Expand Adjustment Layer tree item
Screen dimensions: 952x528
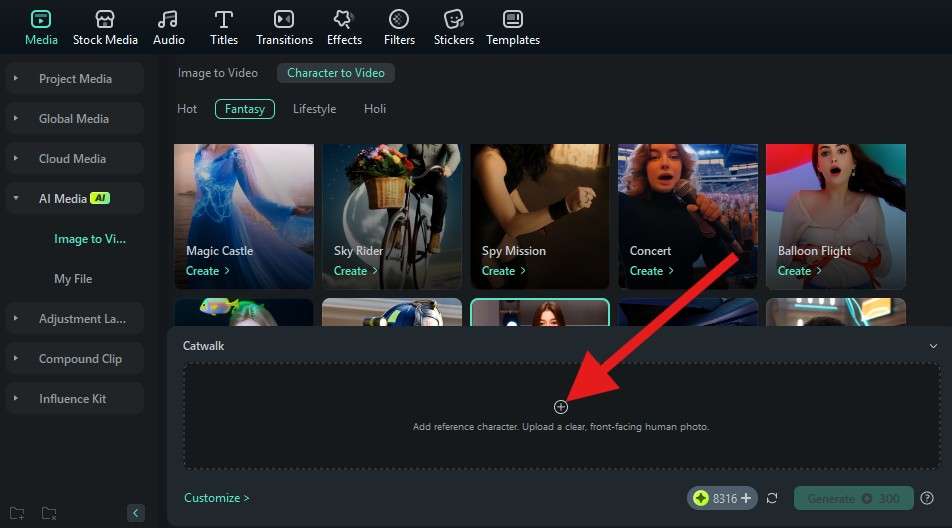(x=16, y=318)
